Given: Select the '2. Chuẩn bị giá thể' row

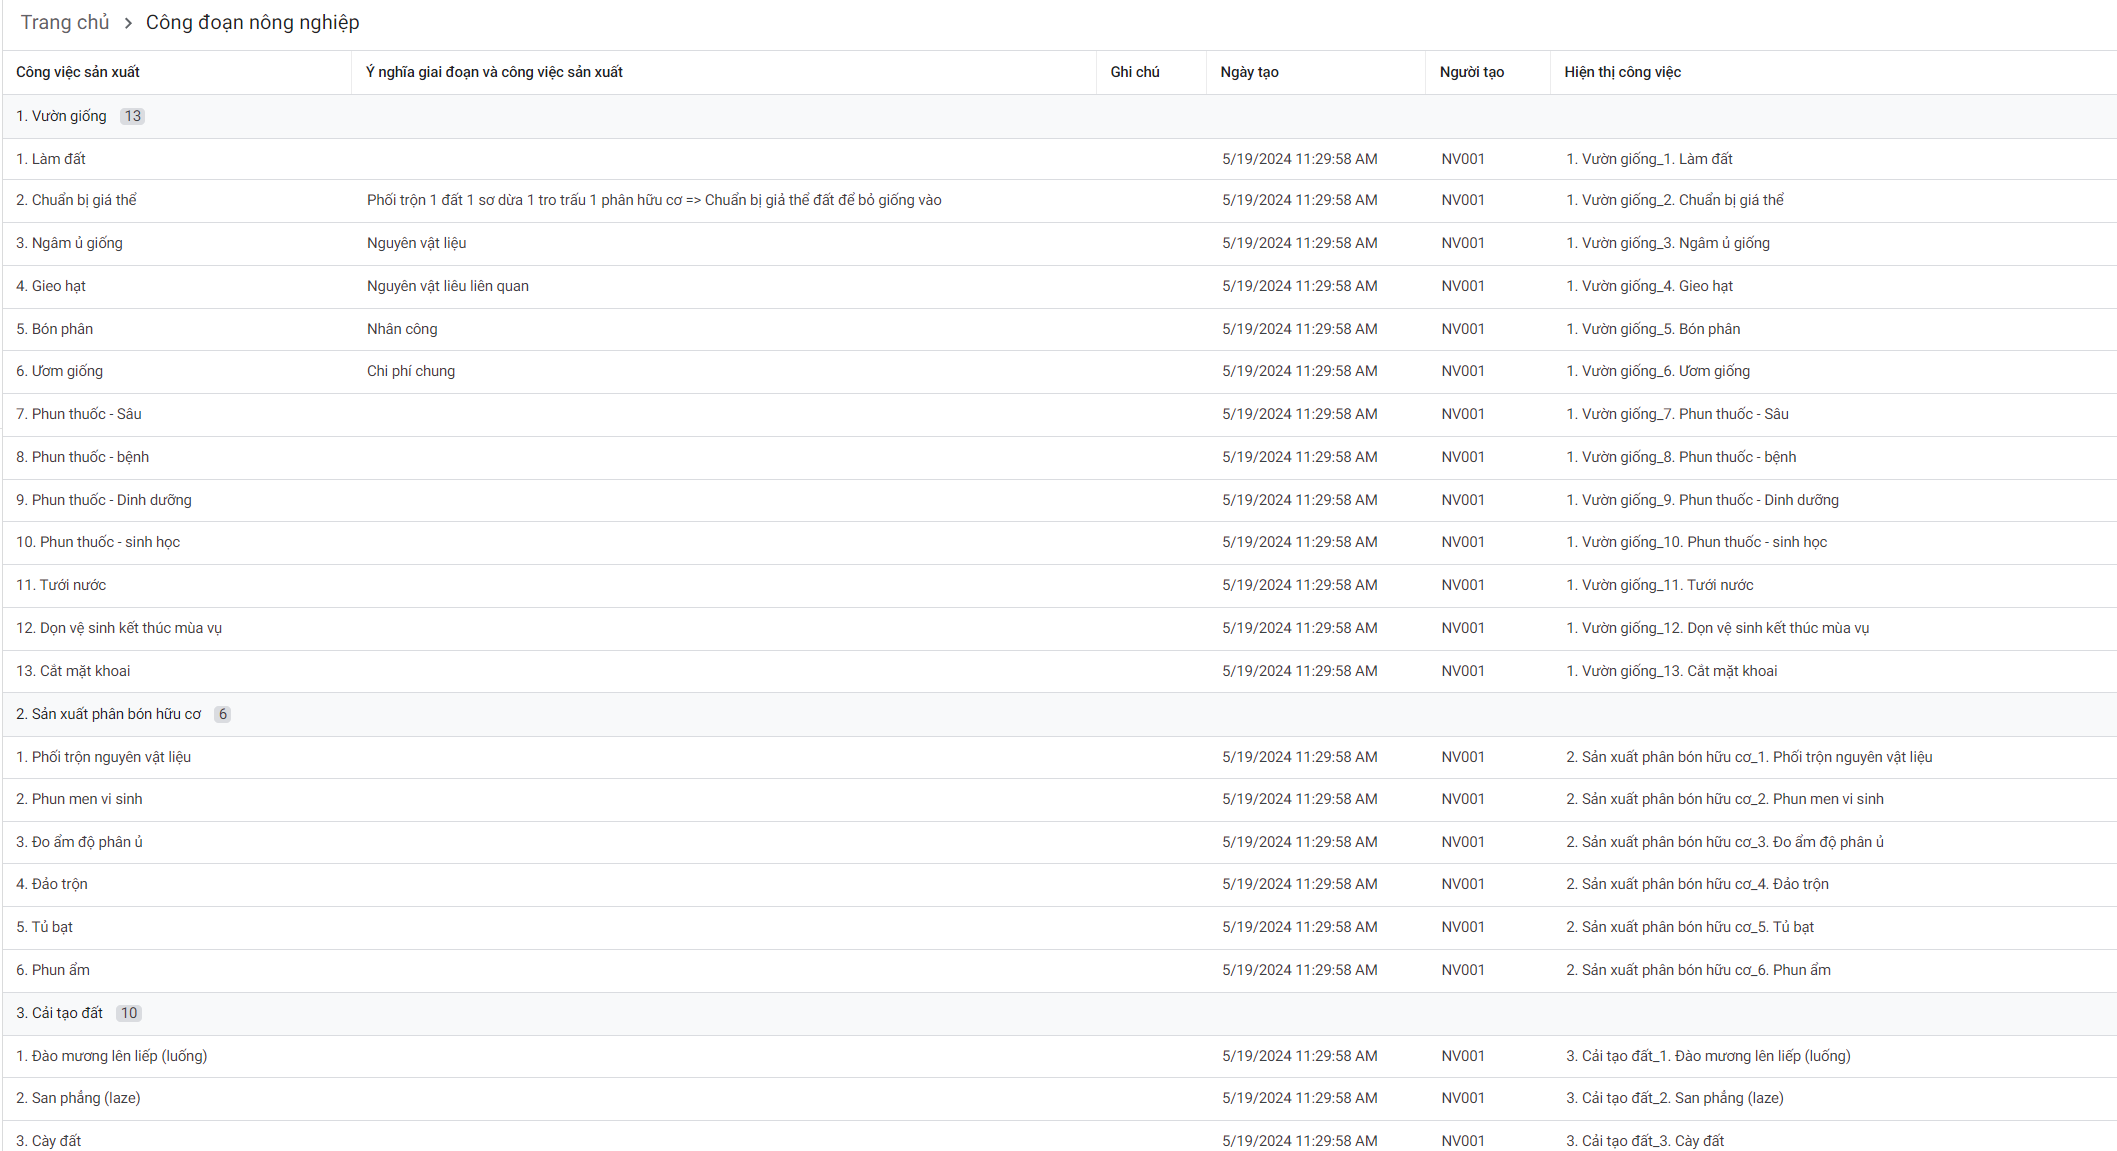Looking at the screenshot, I should (x=76, y=200).
